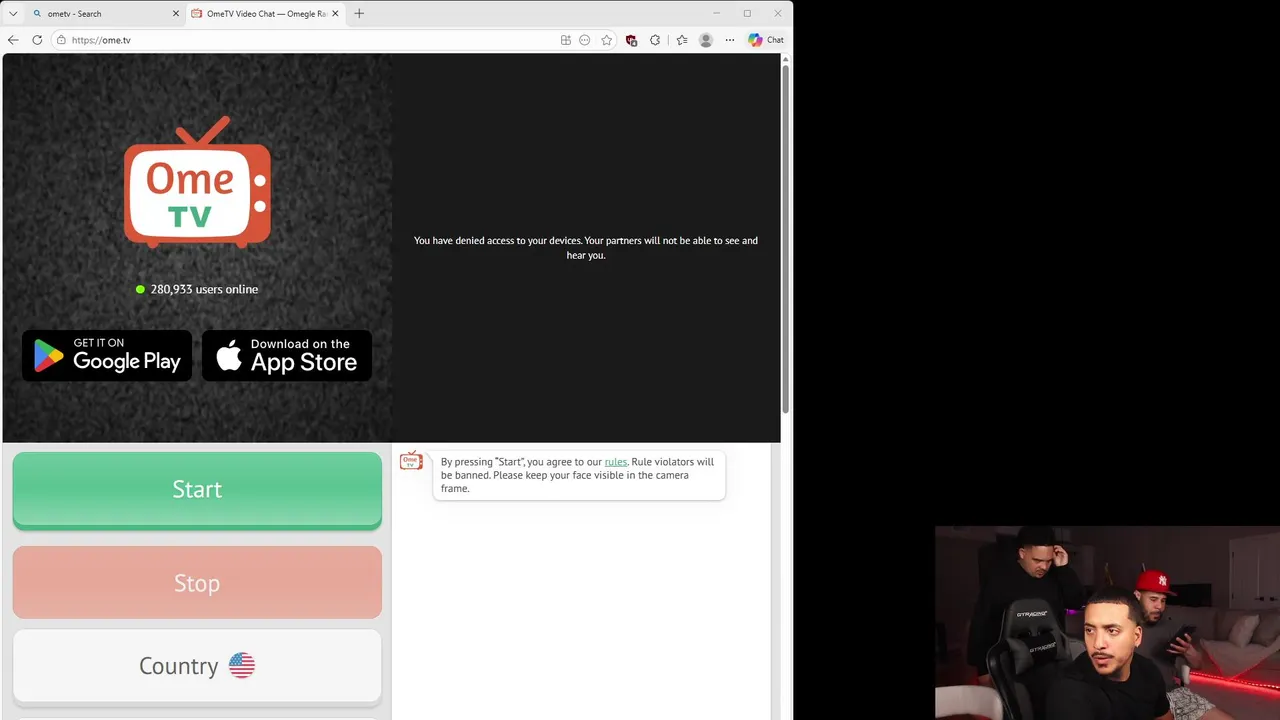Open a new browser tab

(x=359, y=14)
